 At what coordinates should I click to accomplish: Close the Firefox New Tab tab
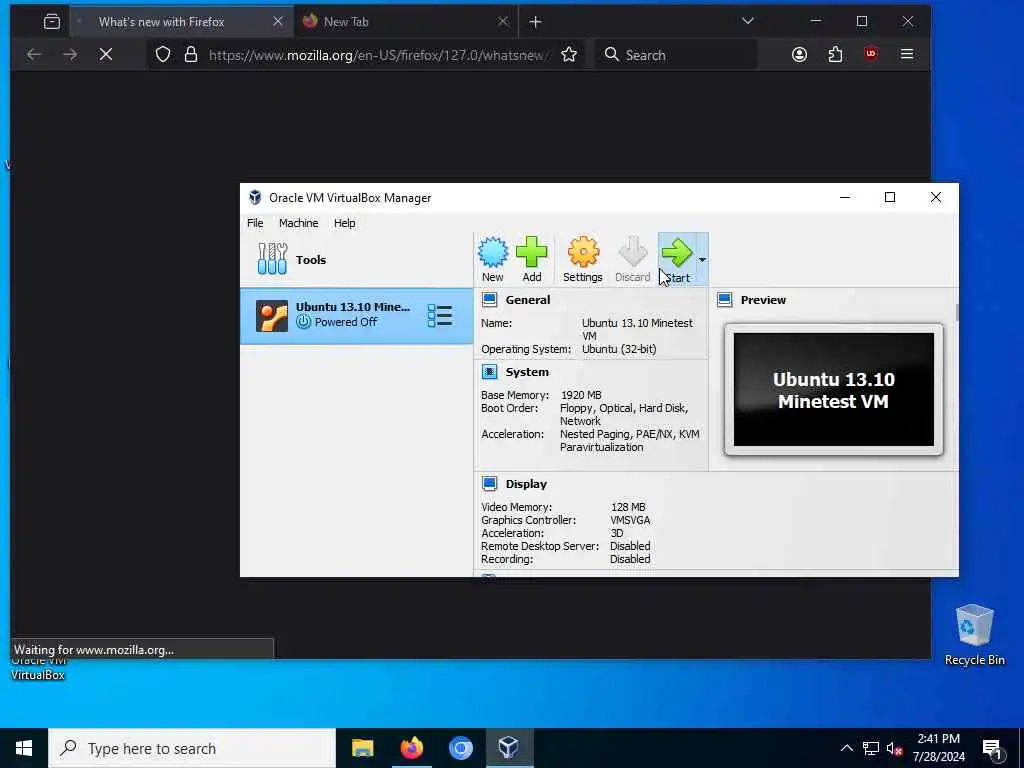[502, 22]
